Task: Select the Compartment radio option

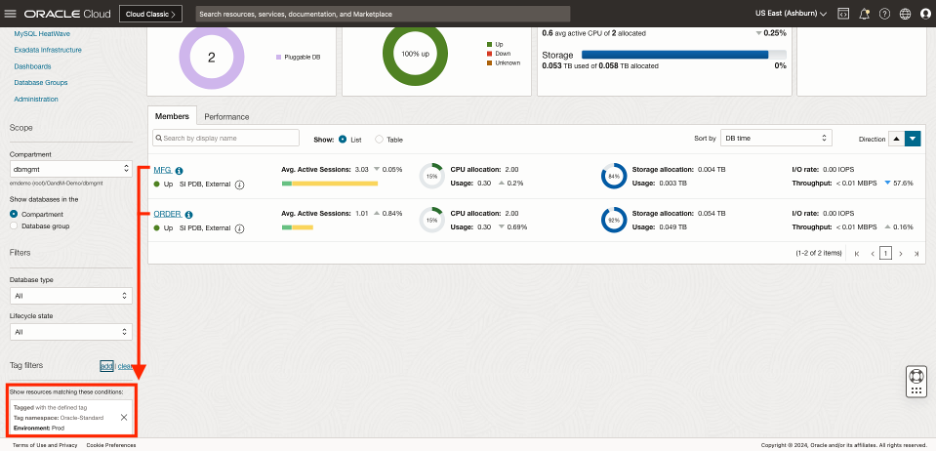Action: (x=14, y=214)
